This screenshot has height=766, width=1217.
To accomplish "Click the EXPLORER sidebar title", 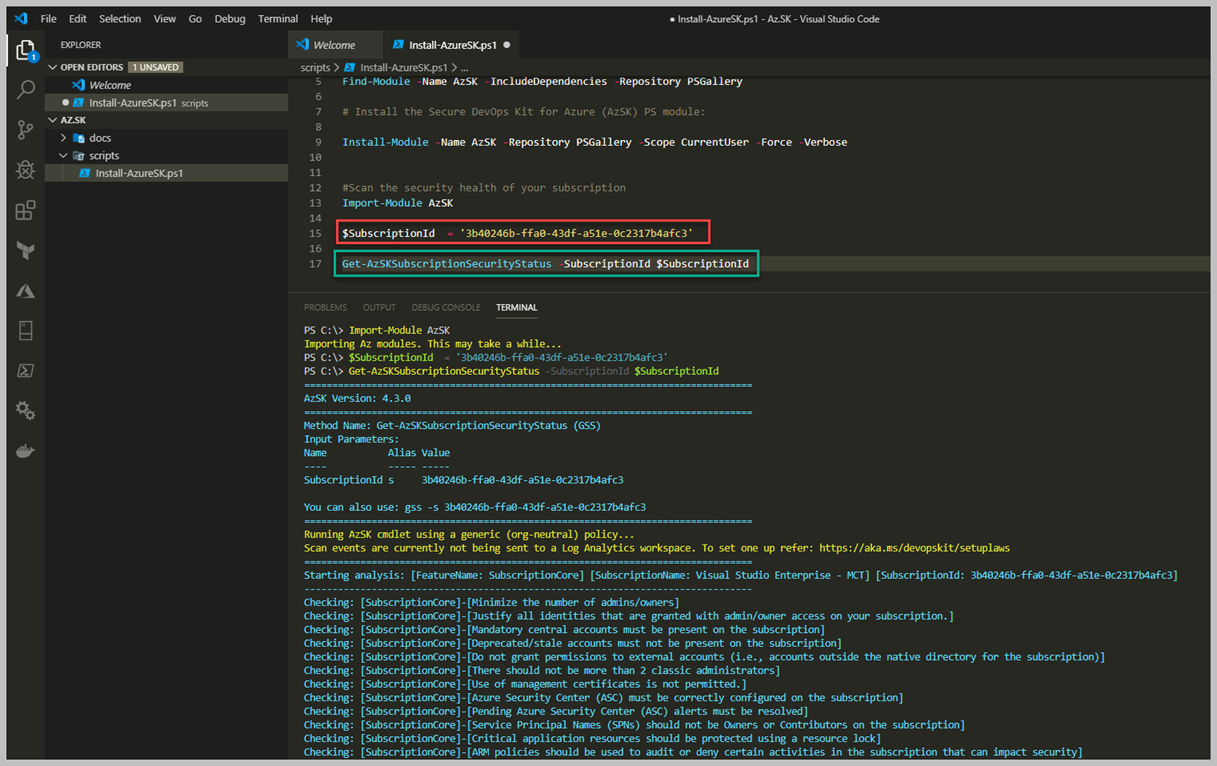I will [81, 45].
